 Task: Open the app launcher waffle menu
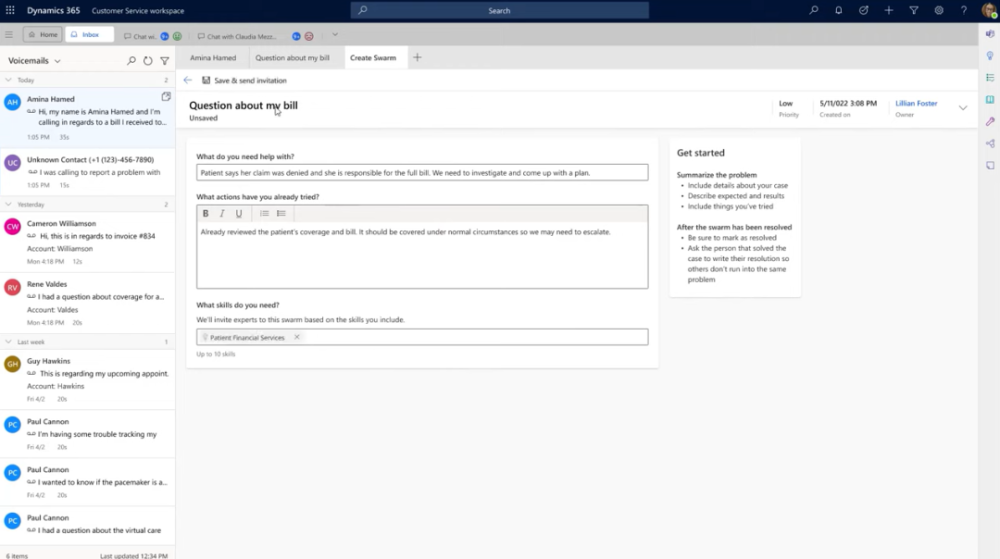10,10
